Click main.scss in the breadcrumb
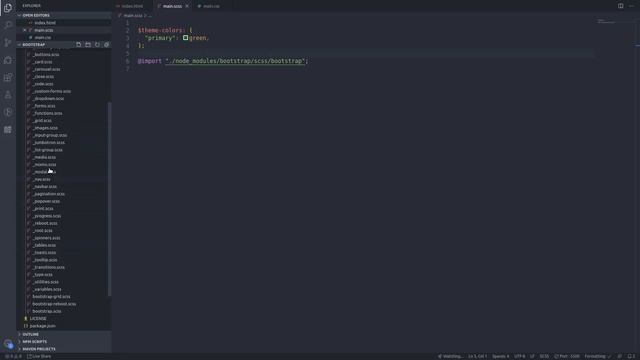Image resolution: width=640 pixels, height=360 pixels. (x=133, y=16)
